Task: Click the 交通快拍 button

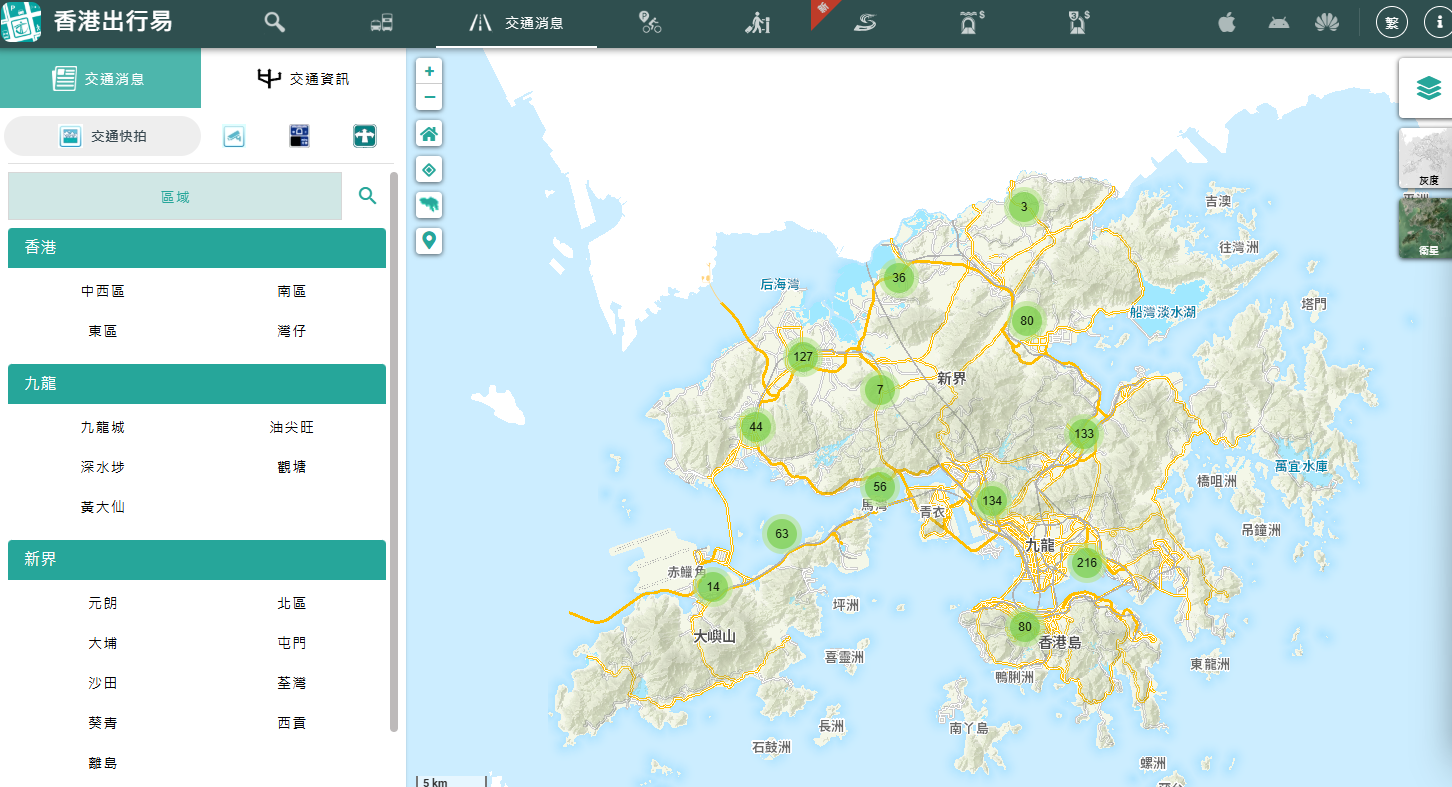Action: pyautogui.click(x=103, y=136)
